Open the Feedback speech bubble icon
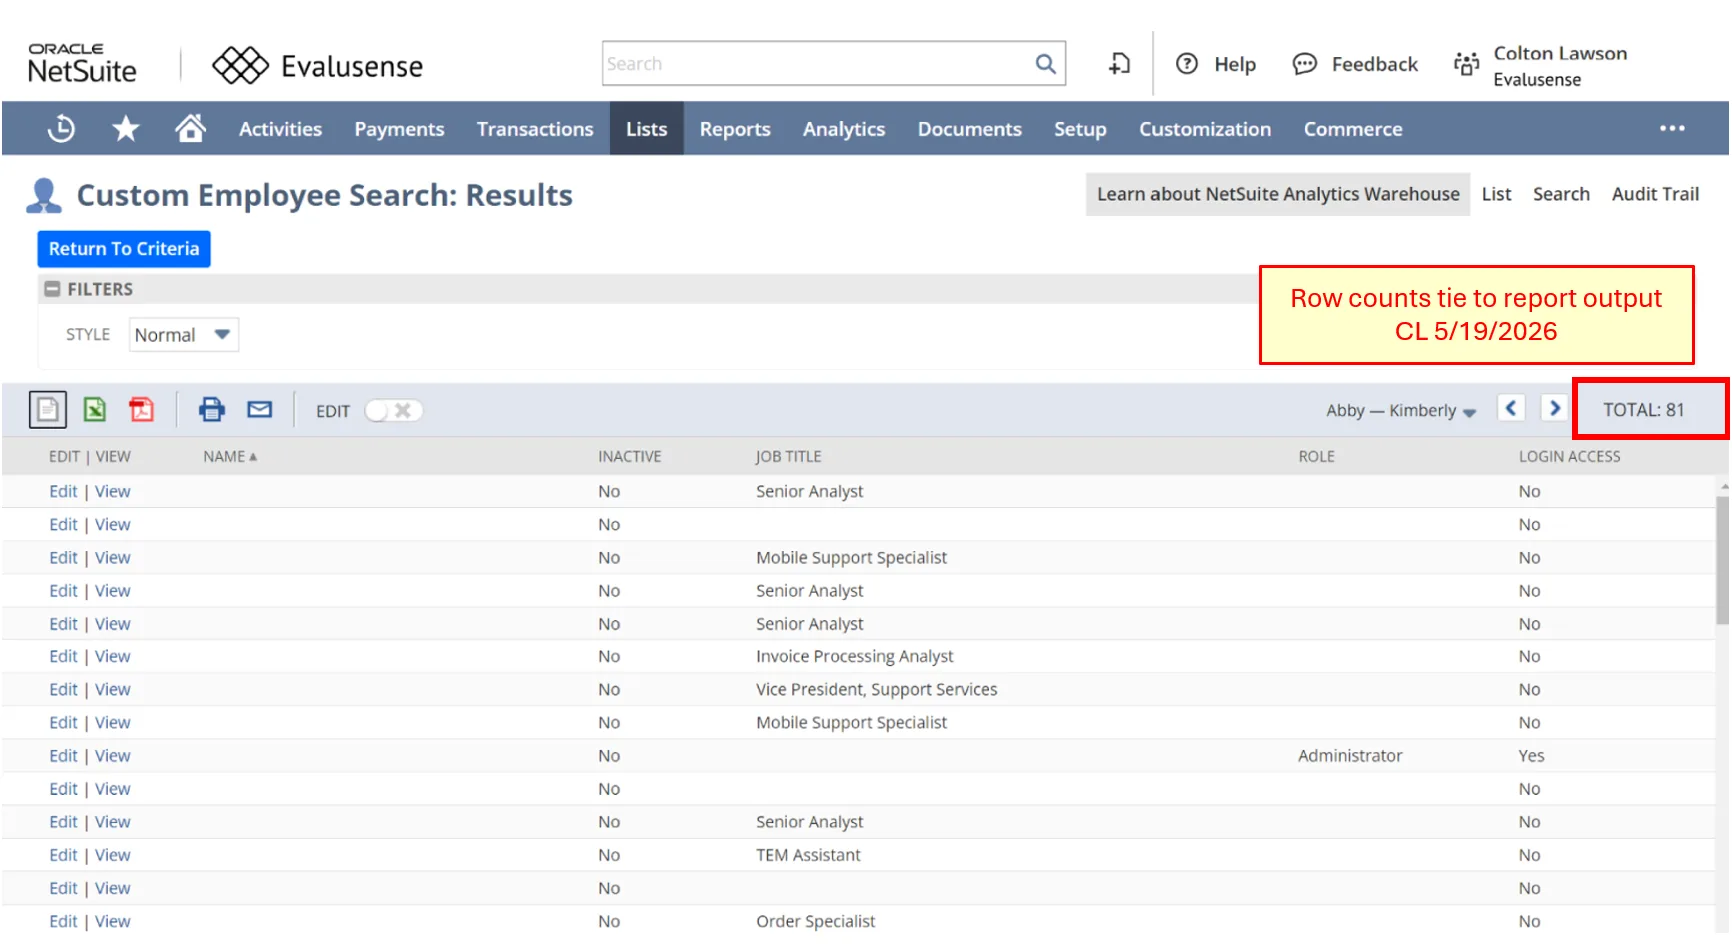The image size is (1732, 948). (x=1304, y=64)
